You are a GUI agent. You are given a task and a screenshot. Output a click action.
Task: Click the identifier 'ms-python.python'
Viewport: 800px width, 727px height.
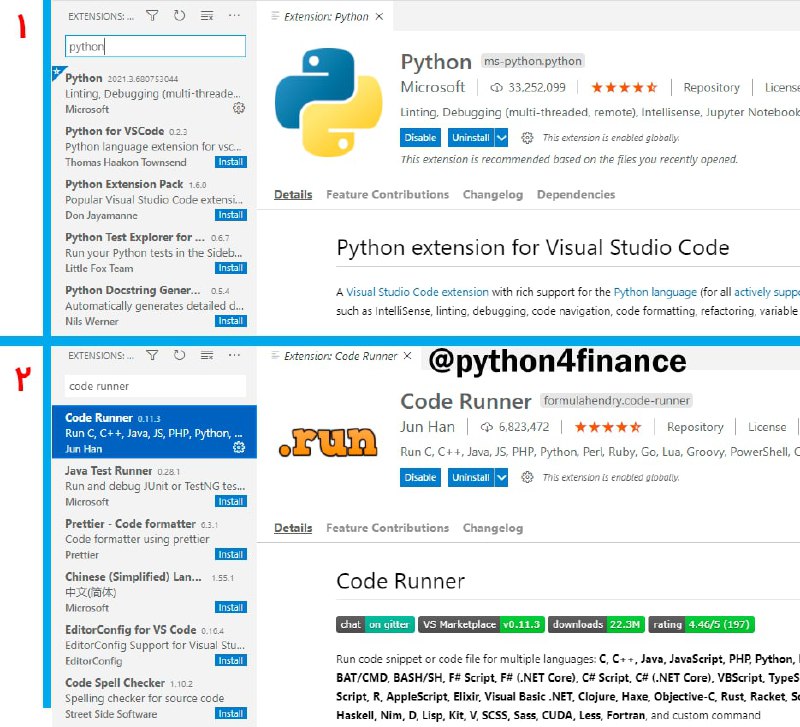point(533,61)
